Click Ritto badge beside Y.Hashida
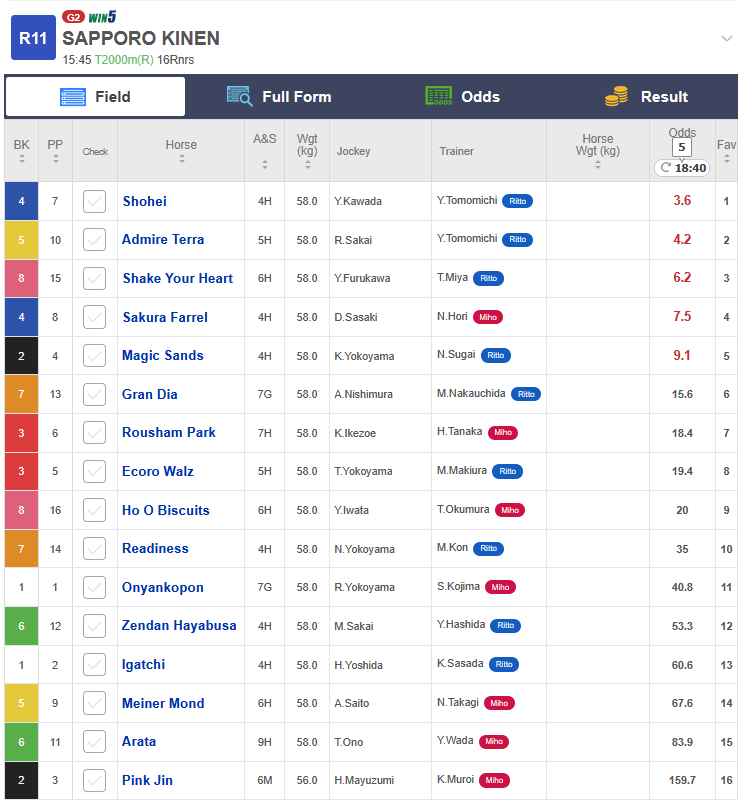746x805 pixels. (x=505, y=625)
